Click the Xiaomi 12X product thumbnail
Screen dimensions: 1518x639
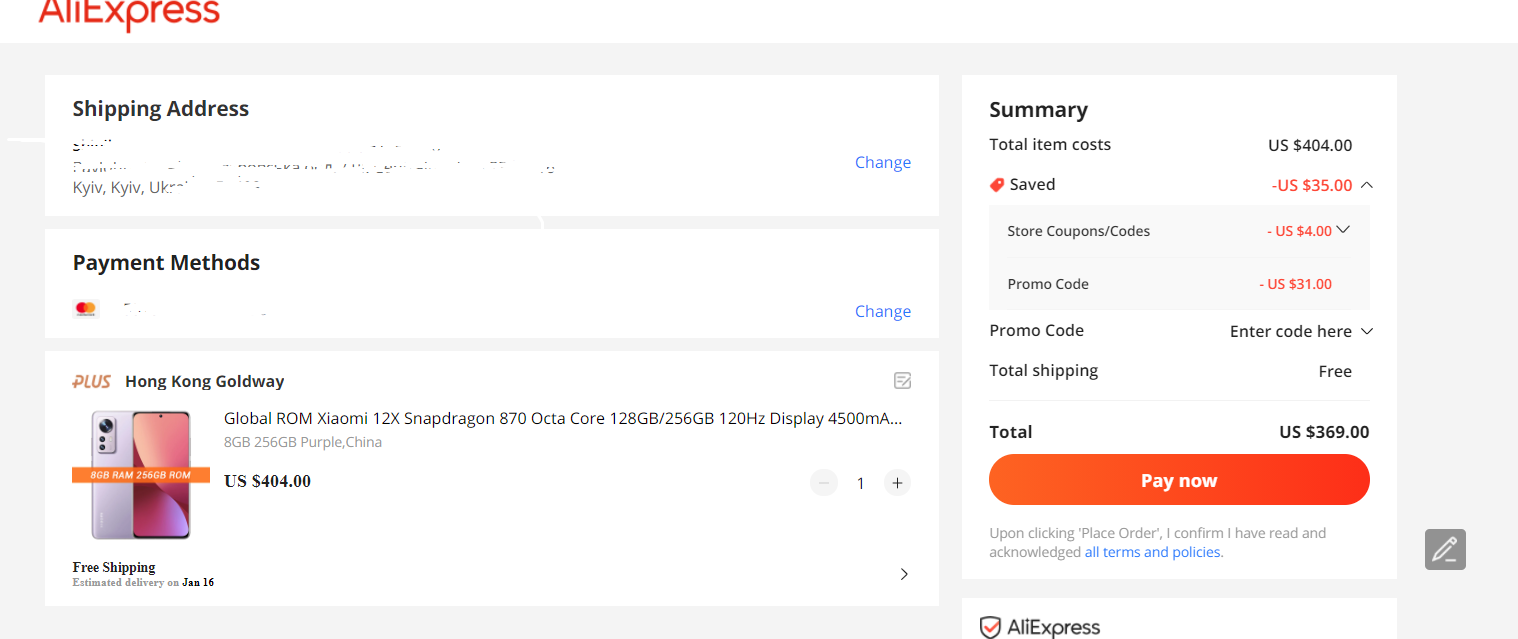[x=141, y=475]
